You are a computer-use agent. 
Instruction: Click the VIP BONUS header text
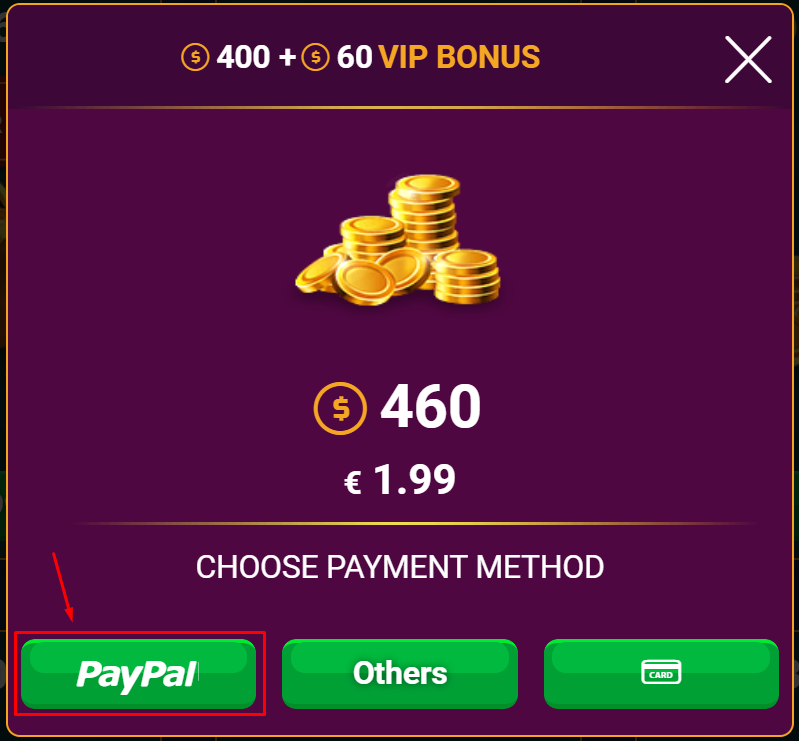459,57
